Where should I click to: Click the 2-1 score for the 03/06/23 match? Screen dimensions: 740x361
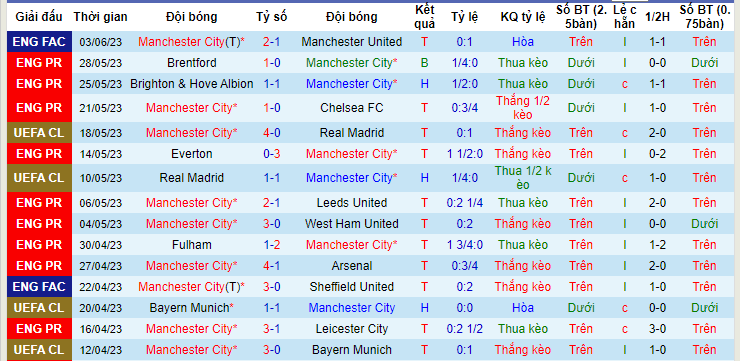pos(272,42)
